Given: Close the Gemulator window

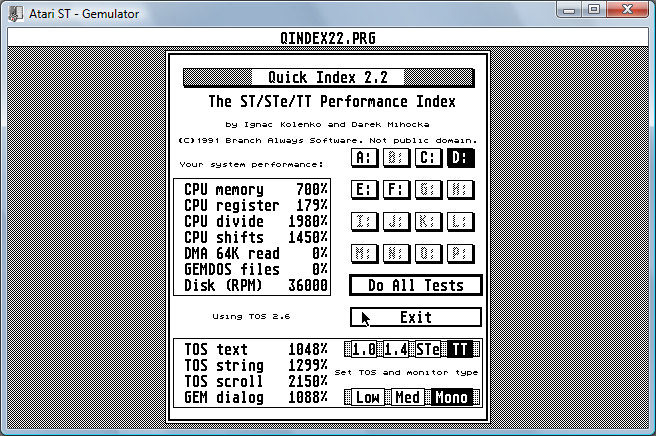Looking at the screenshot, I should click(627, 10).
